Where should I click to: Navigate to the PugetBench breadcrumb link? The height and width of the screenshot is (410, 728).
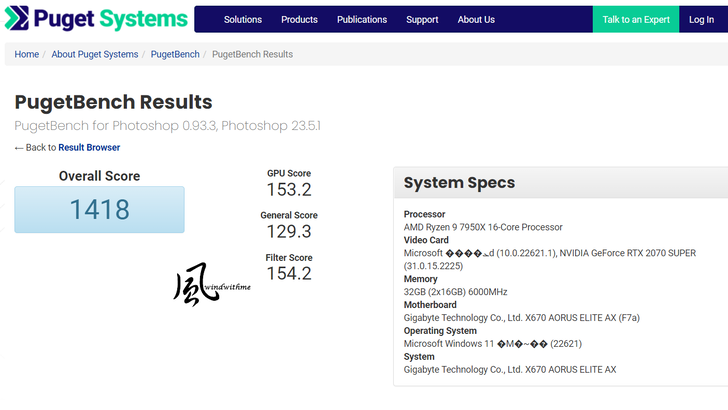[175, 54]
